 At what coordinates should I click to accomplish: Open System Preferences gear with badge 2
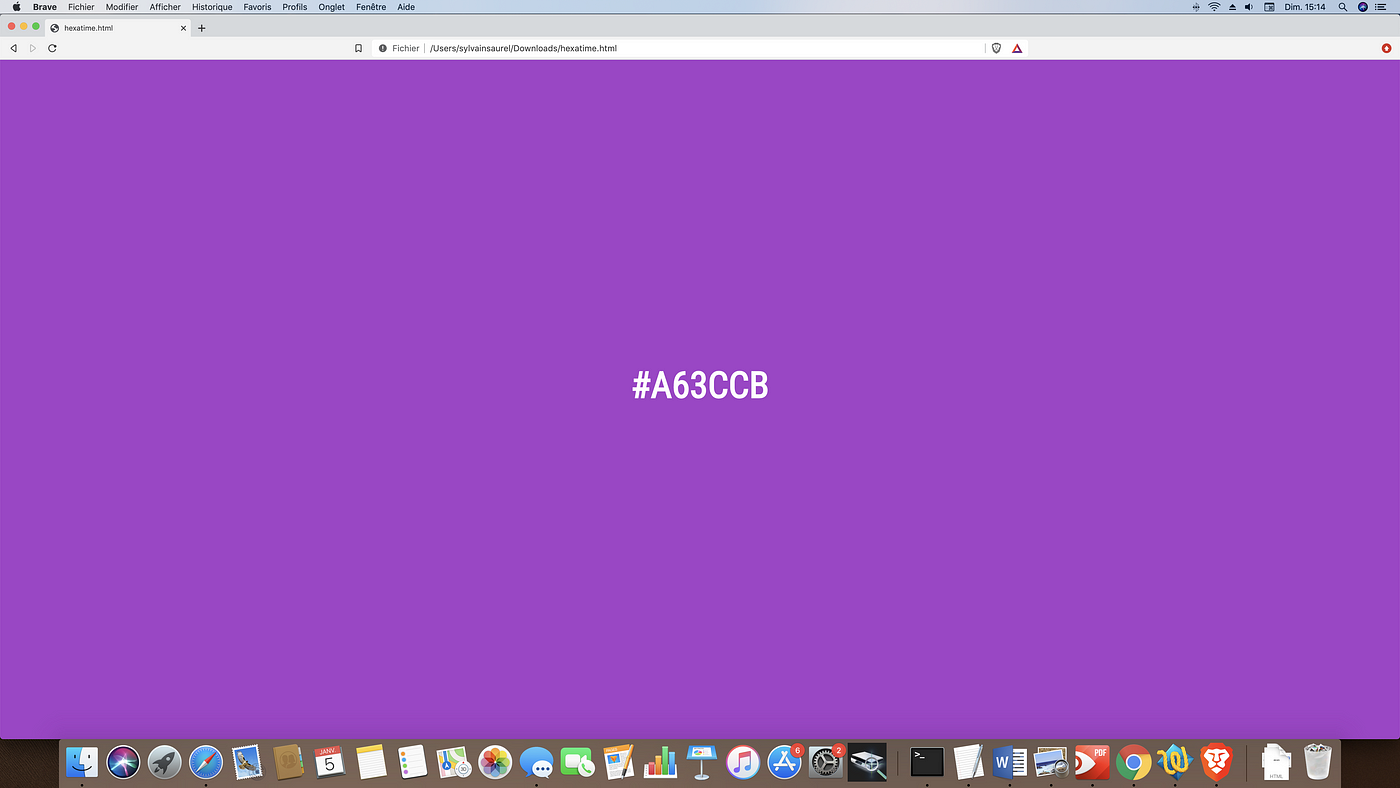[x=826, y=763]
